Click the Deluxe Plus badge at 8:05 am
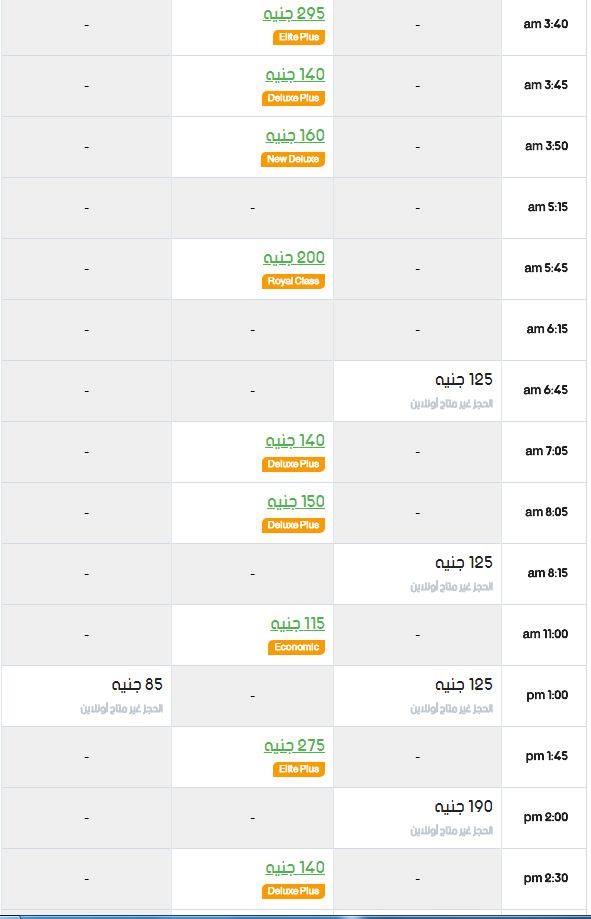Image resolution: width=591 pixels, height=919 pixels. (293, 525)
